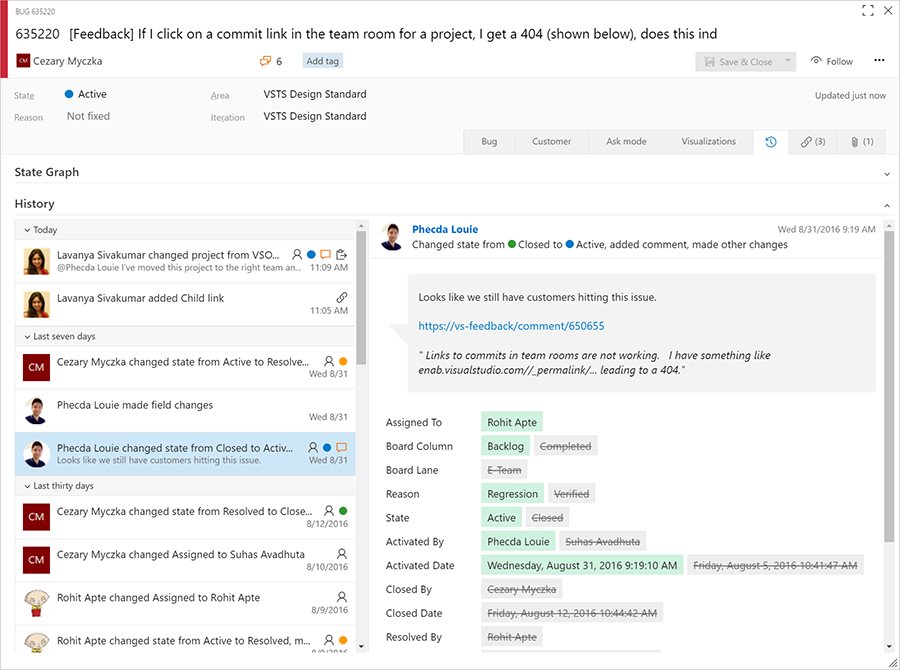Open the Links (3) tab
This screenshot has width=900, height=670.
pyautogui.click(x=813, y=142)
